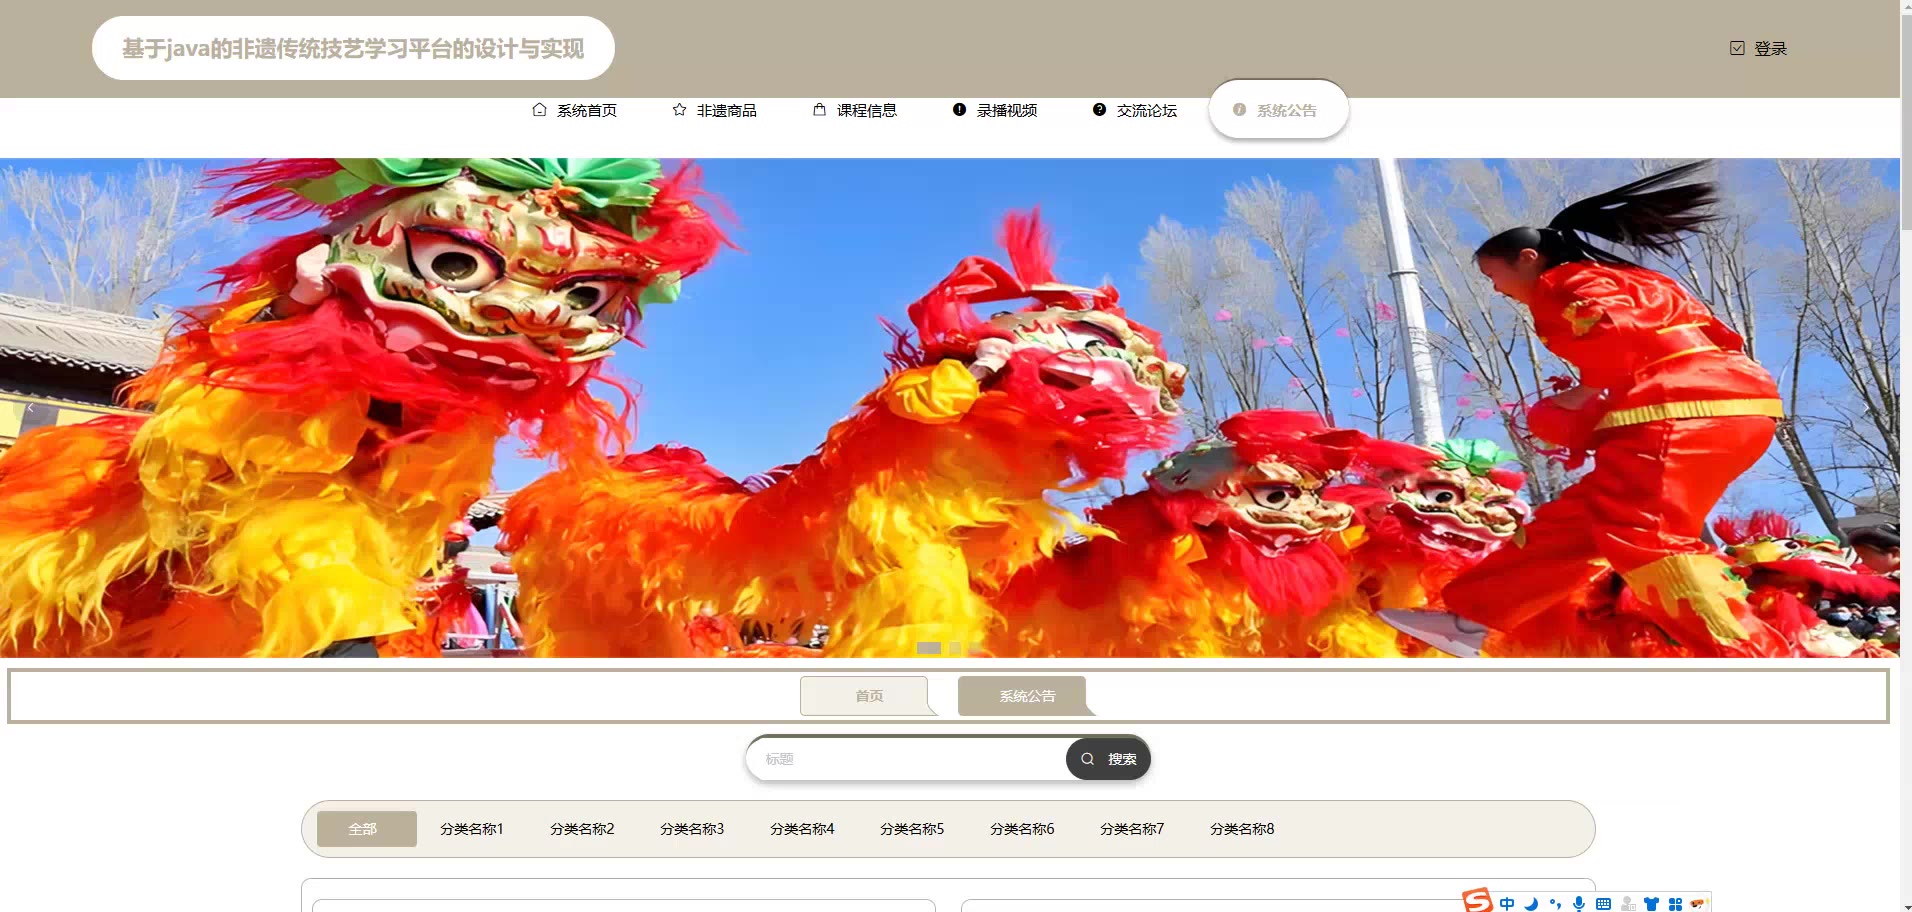Filter by 分类名称6
This screenshot has height=912, width=1912.
[x=1022, y=829]
